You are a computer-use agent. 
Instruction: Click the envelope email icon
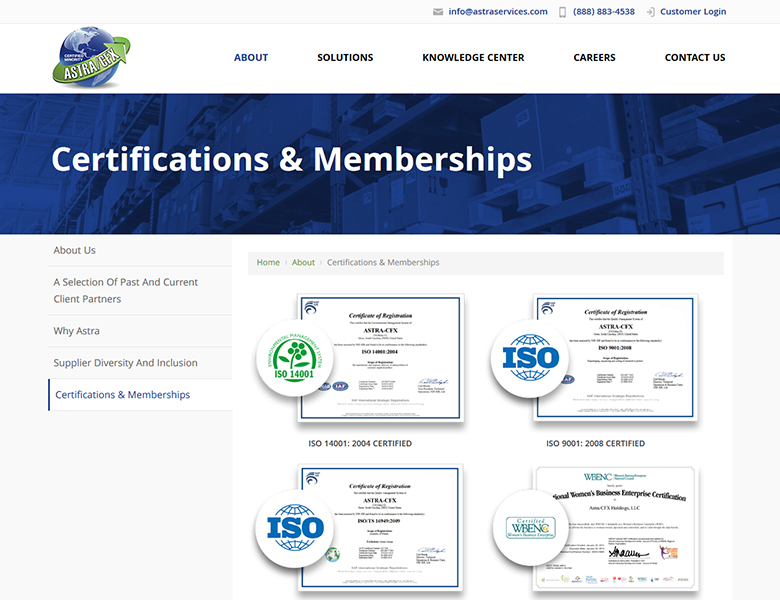pyautogui.click(x=438, y=12)
